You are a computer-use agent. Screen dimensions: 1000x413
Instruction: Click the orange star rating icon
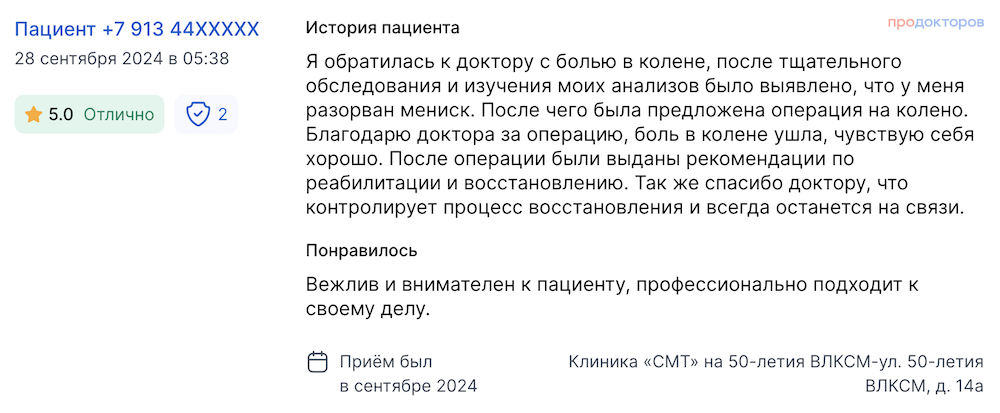click(33, 115)
